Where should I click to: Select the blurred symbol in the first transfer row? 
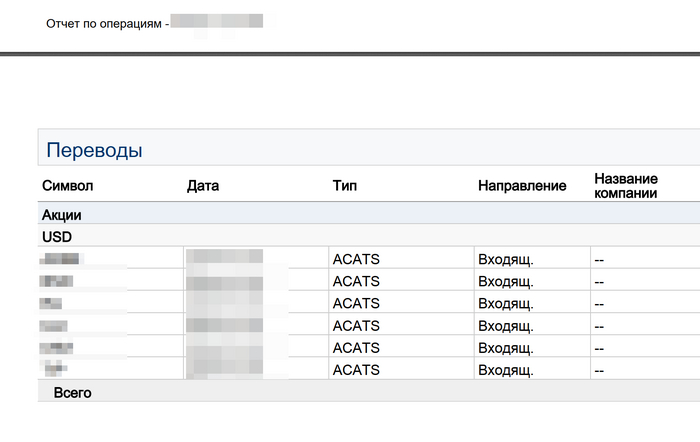point(62,260)
